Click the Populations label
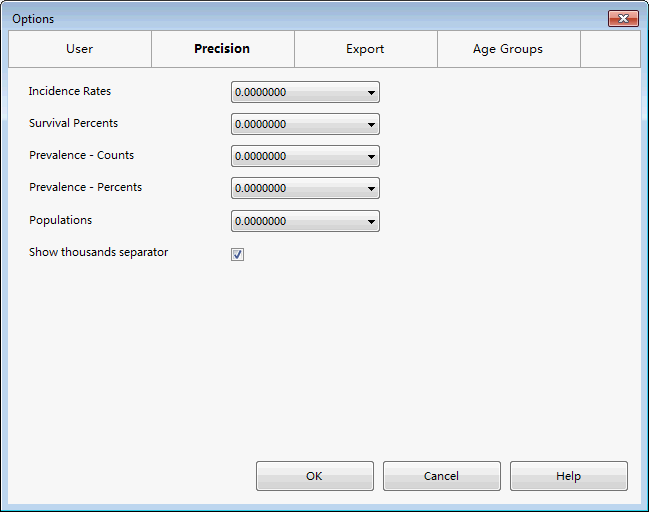This screenshot has height=512, width=649. pos(60,220)
